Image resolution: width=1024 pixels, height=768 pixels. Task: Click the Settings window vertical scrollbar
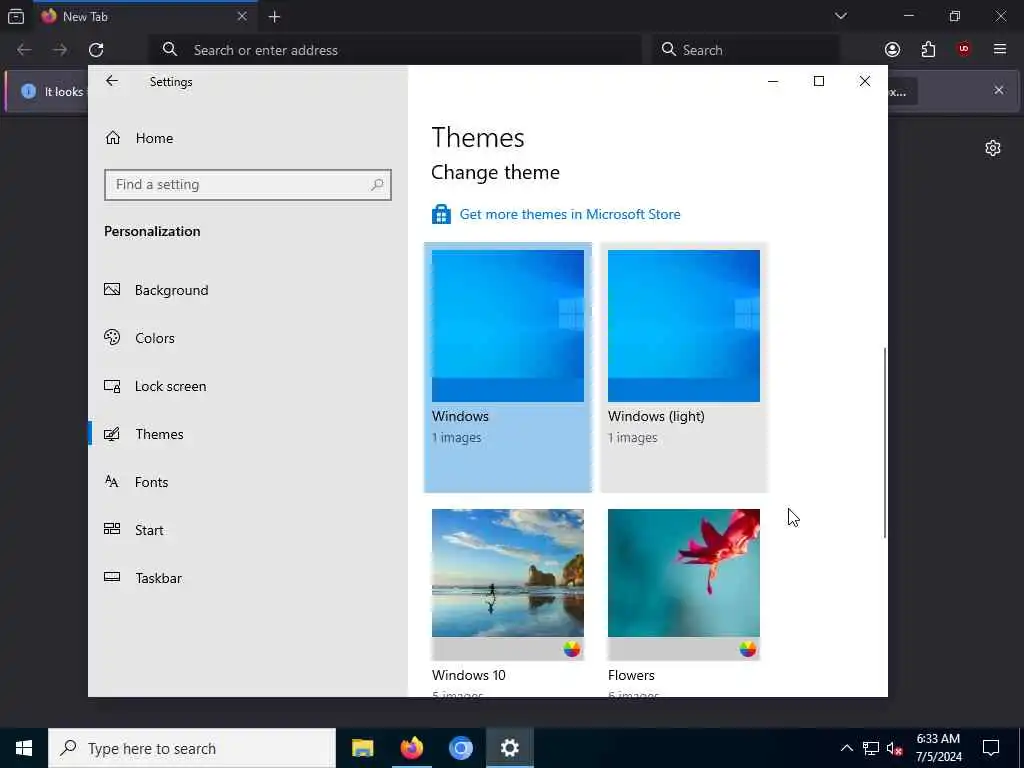885,443
